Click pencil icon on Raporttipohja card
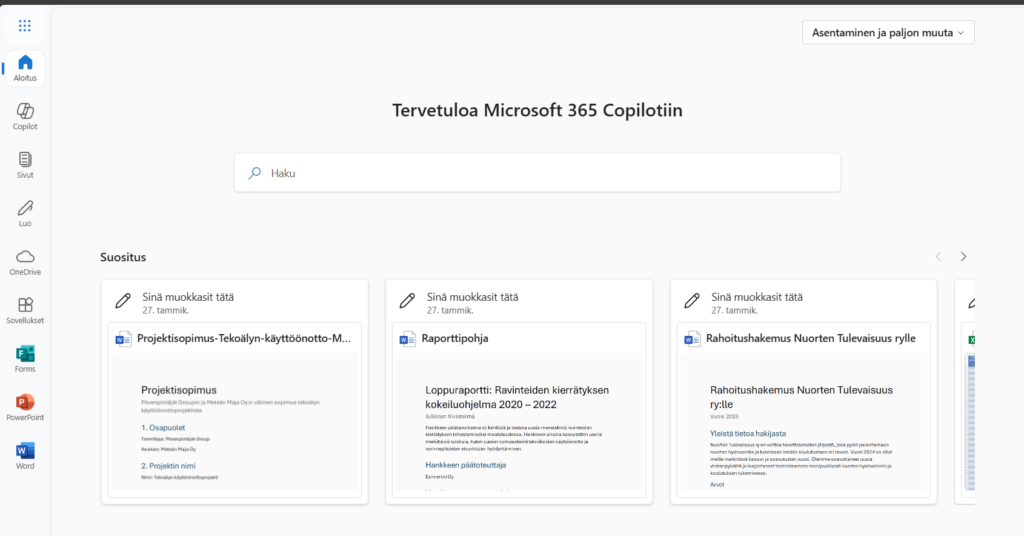Screen dimensions: 1024x536 pyautogui.click(x=407, y=300)
